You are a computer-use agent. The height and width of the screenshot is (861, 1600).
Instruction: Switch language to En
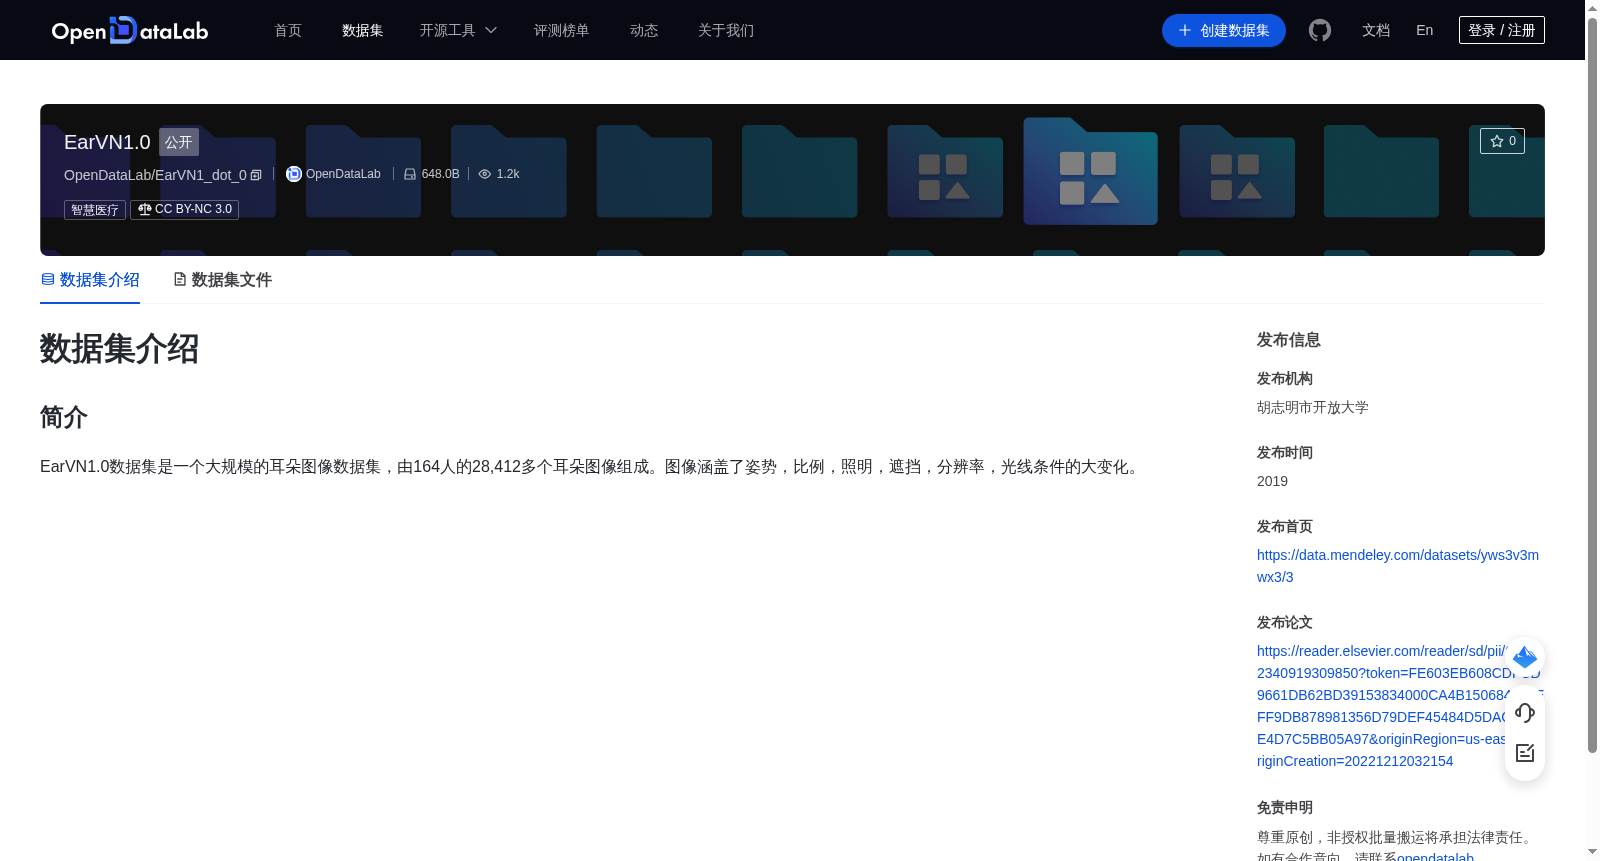(x=1425, y=30)
